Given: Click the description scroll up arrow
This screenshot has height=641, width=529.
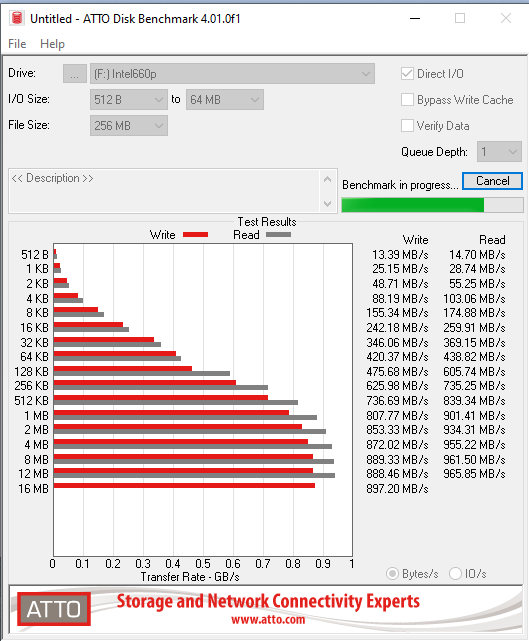Looking at the screenshot, I should (327, 179).
